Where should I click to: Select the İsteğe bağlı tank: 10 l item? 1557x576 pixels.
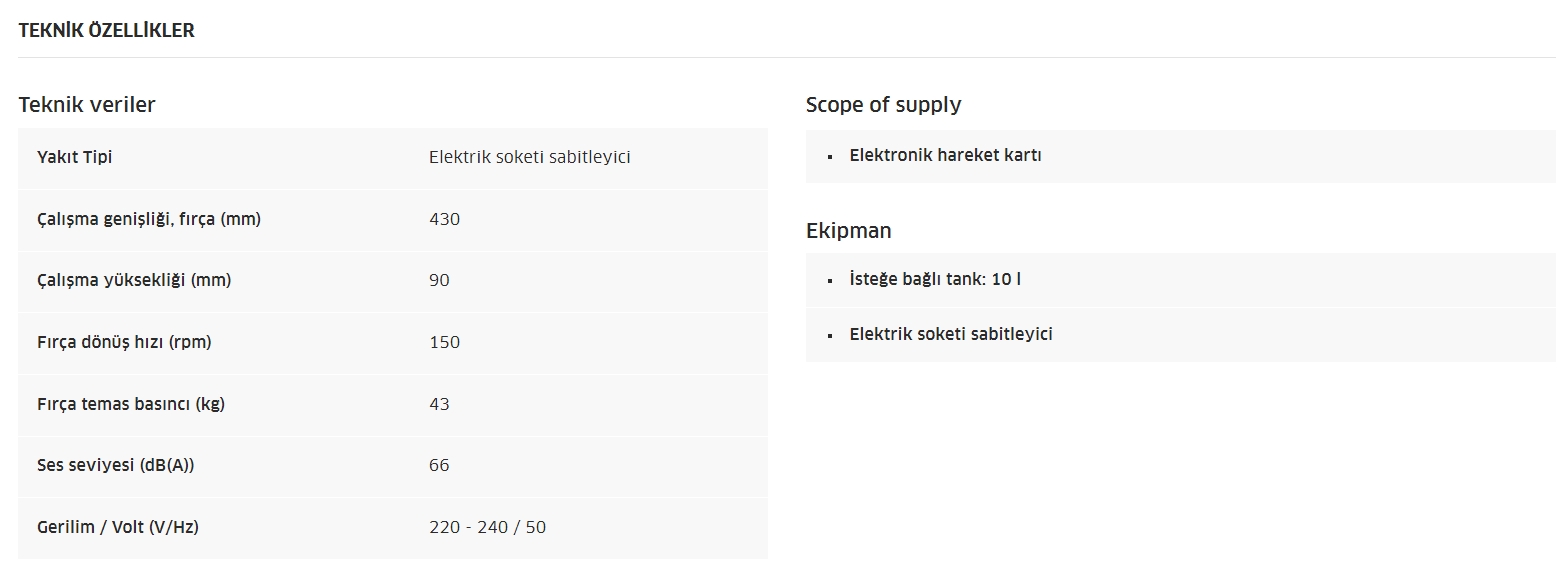pos(935,279)
